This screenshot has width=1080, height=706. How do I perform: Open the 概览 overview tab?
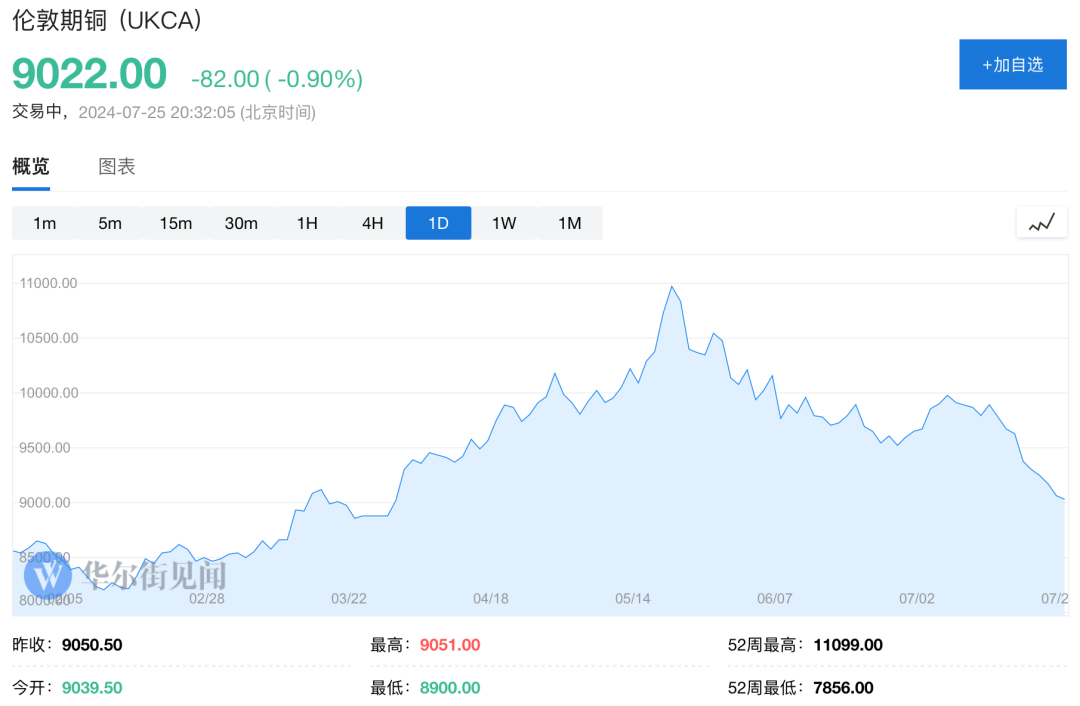click(x=31, y=167)
